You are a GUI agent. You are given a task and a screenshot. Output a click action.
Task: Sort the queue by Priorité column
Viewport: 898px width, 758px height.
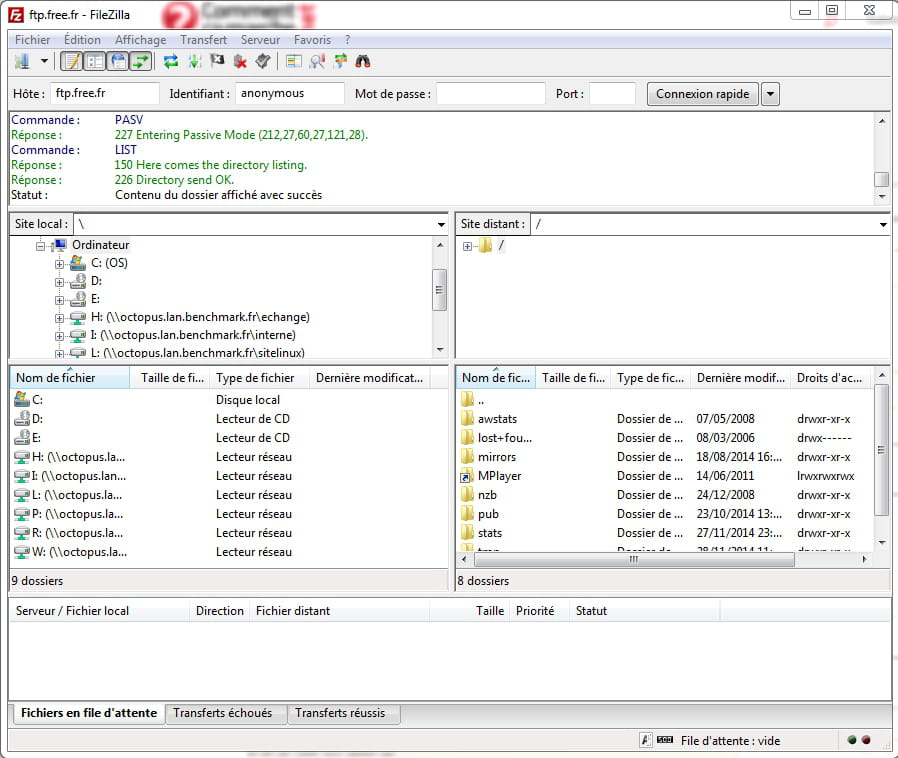pos(539,611)
